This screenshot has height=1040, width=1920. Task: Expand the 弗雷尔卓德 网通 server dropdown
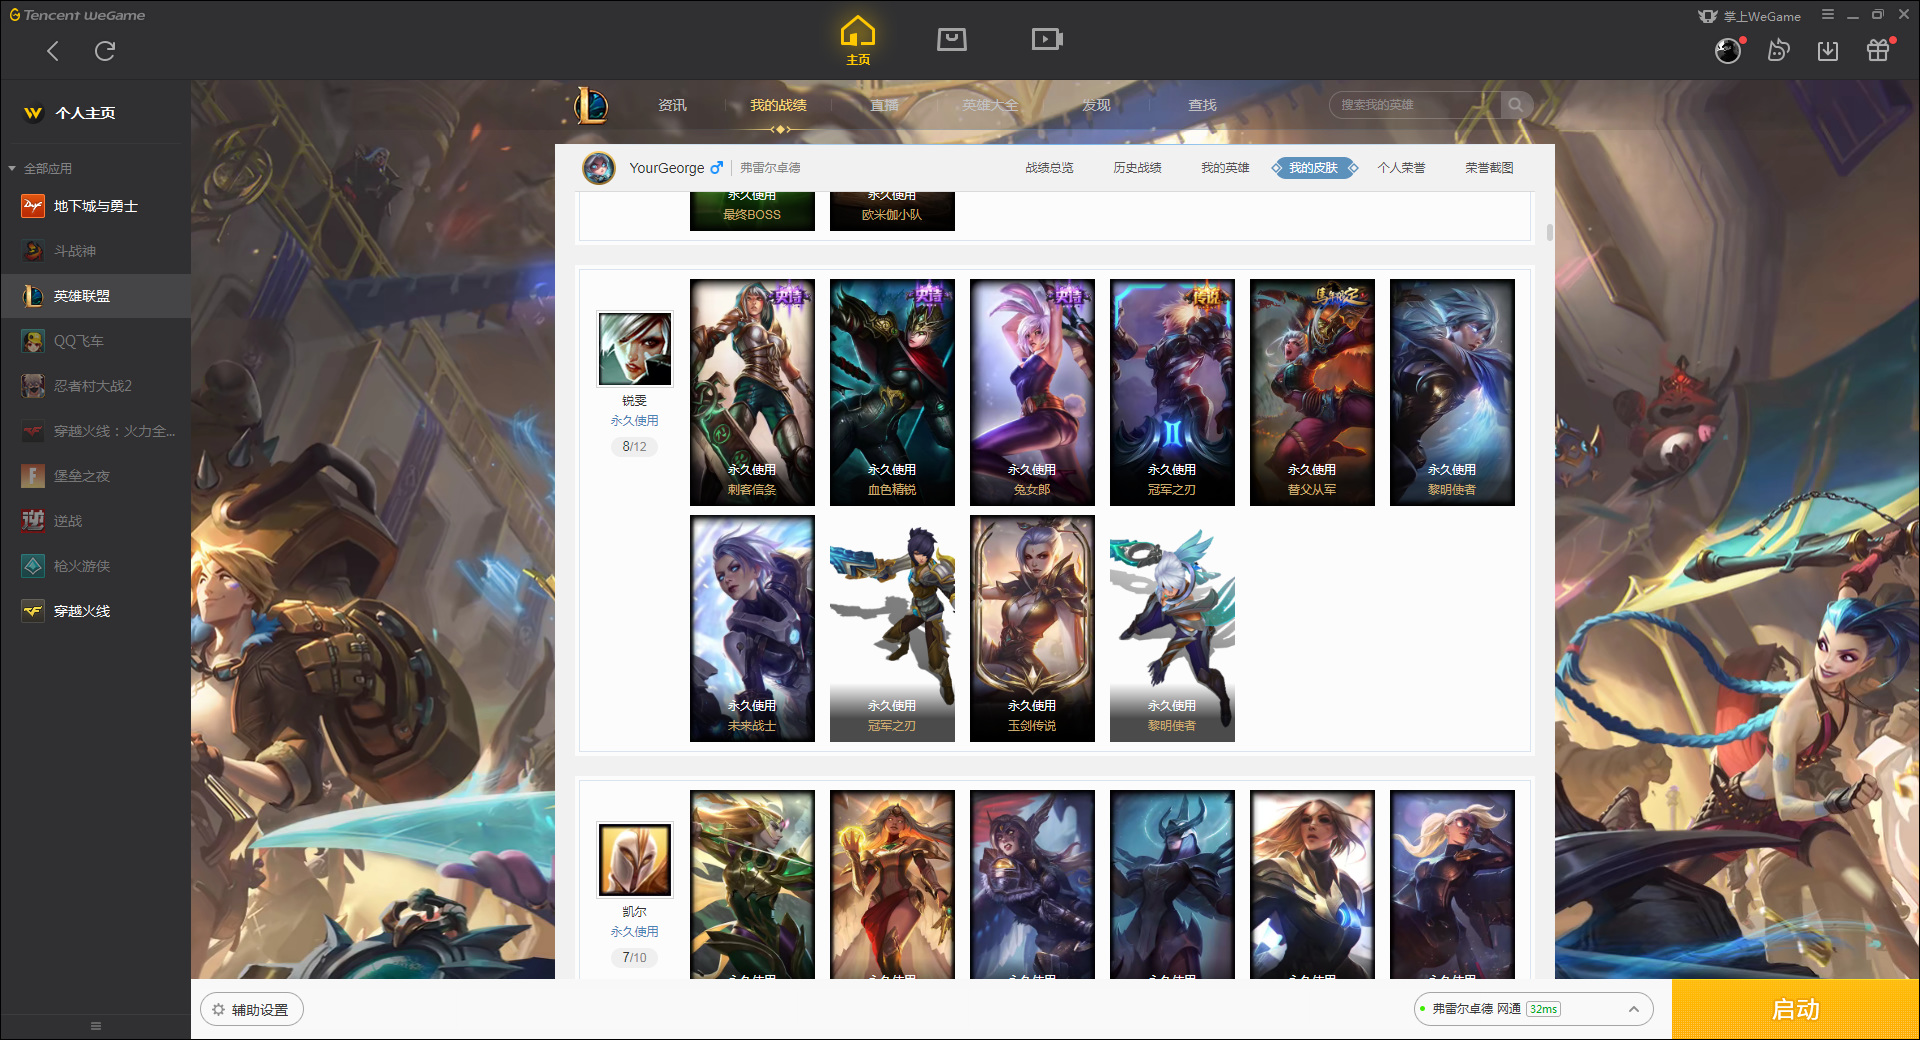pos(1533,1009)
